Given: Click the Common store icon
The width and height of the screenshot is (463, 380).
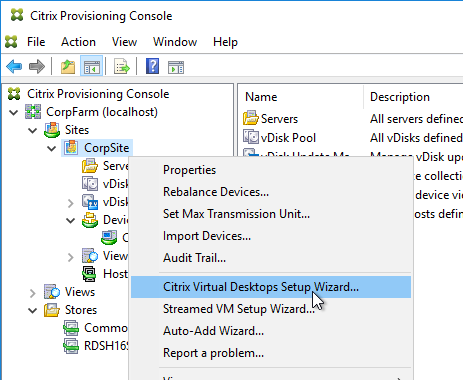Looking at the screenshot, I should click(71, 328).
